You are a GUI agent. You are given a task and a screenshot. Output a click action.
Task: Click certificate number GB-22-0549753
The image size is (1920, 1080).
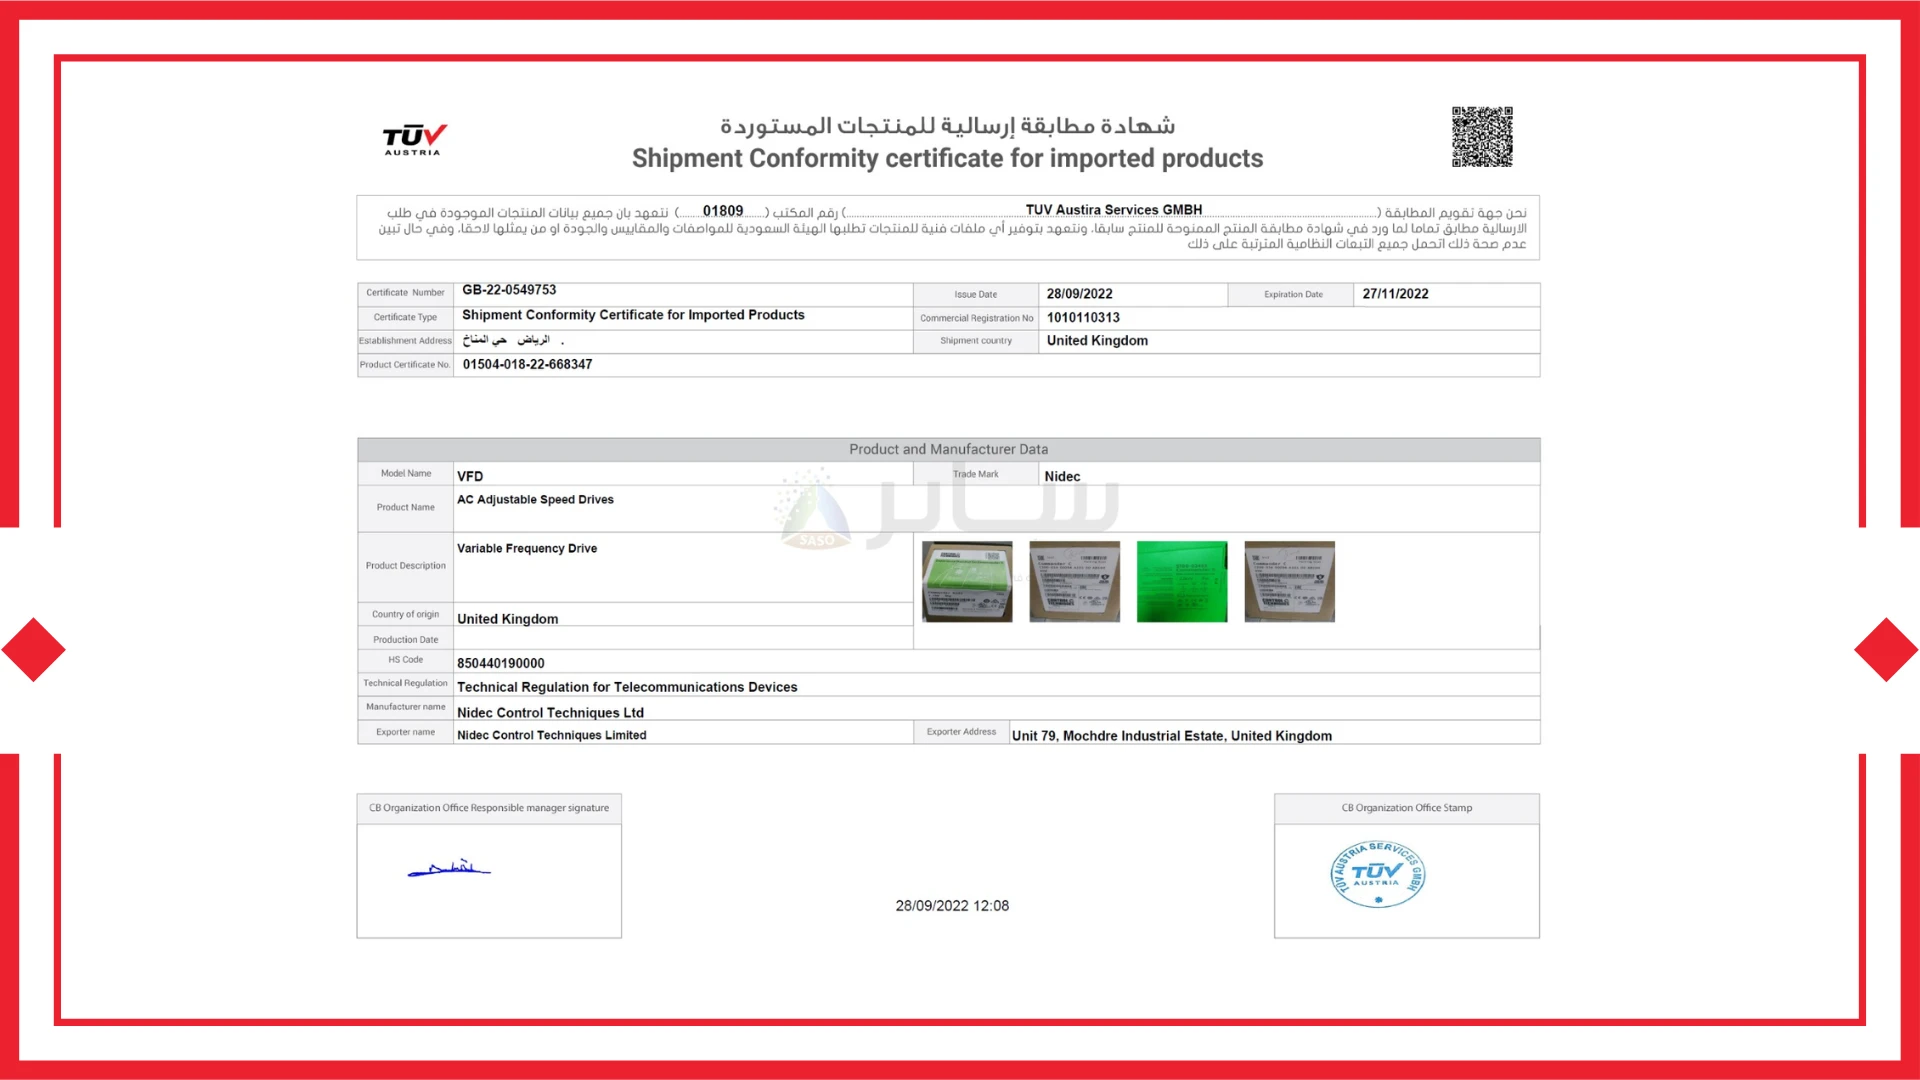click(509, 290)
